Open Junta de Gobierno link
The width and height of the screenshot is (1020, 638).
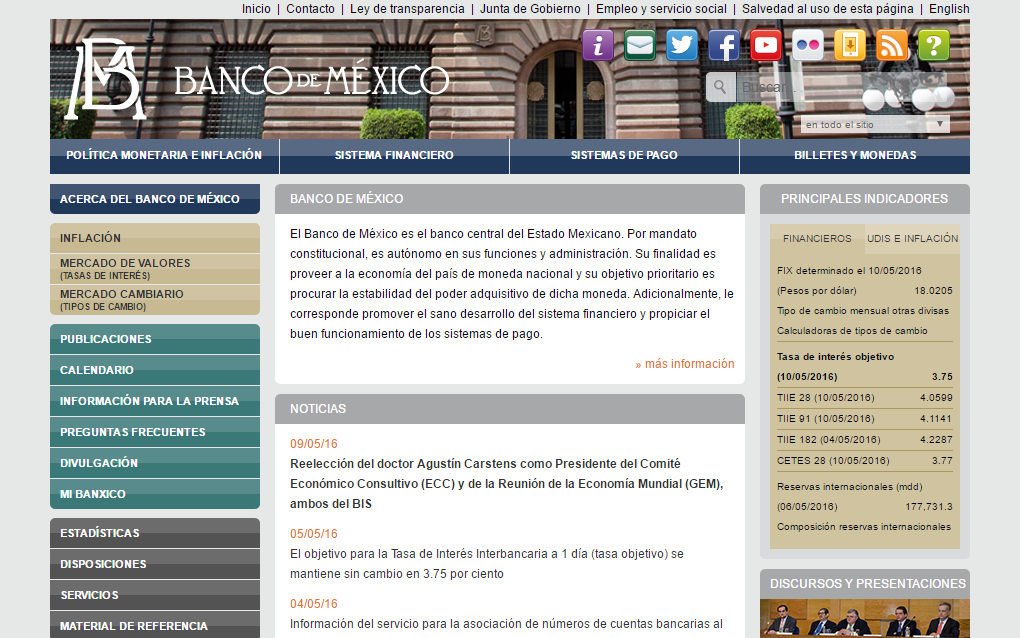pyautogui.click(x=530, y=8)
